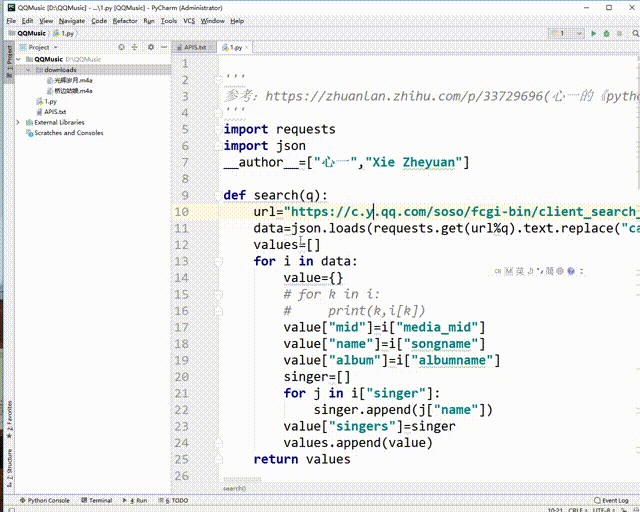Click UTF-8 encoding in status bar
This screenshot has height=512, width=640.
(x=603, y=510)
